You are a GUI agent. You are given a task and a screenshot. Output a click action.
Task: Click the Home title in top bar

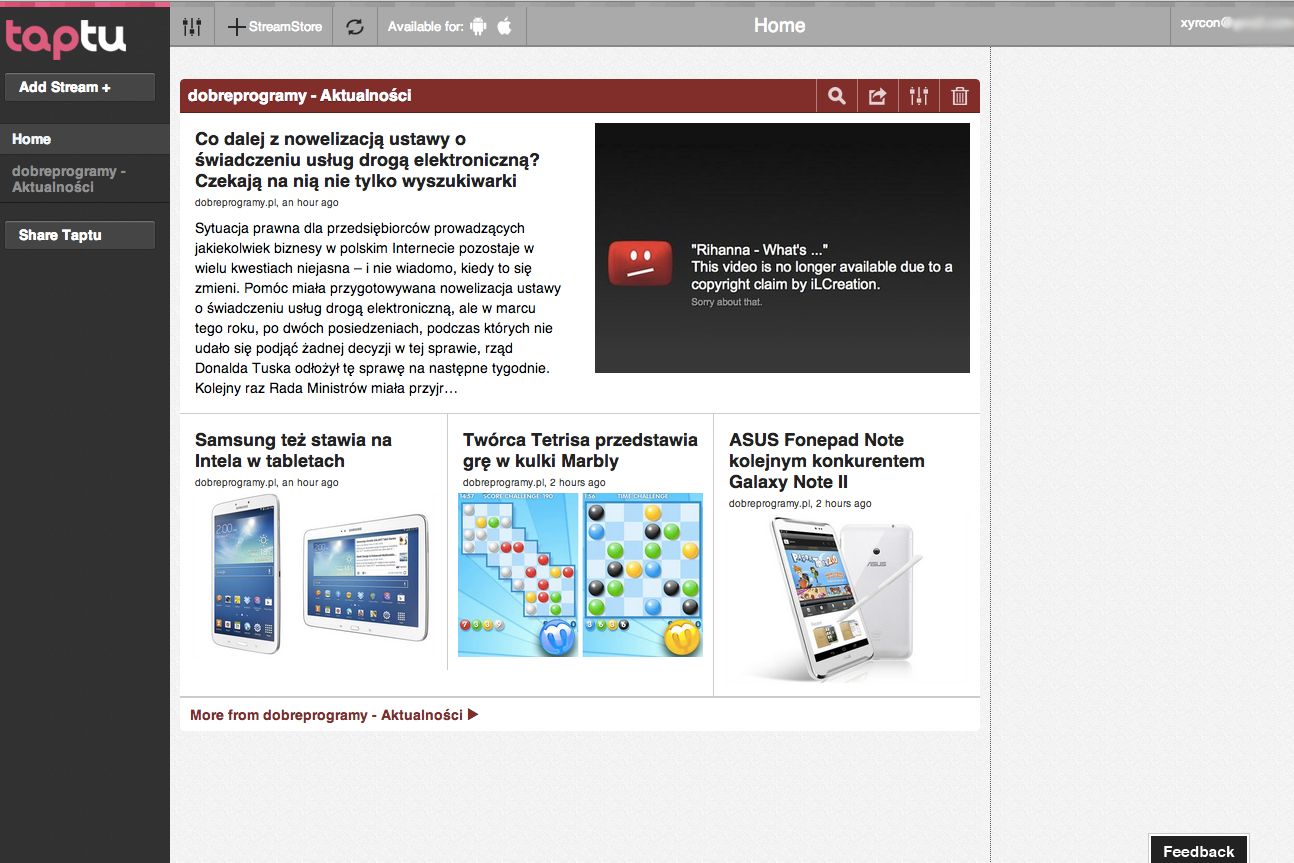click(x=780, y=26)
